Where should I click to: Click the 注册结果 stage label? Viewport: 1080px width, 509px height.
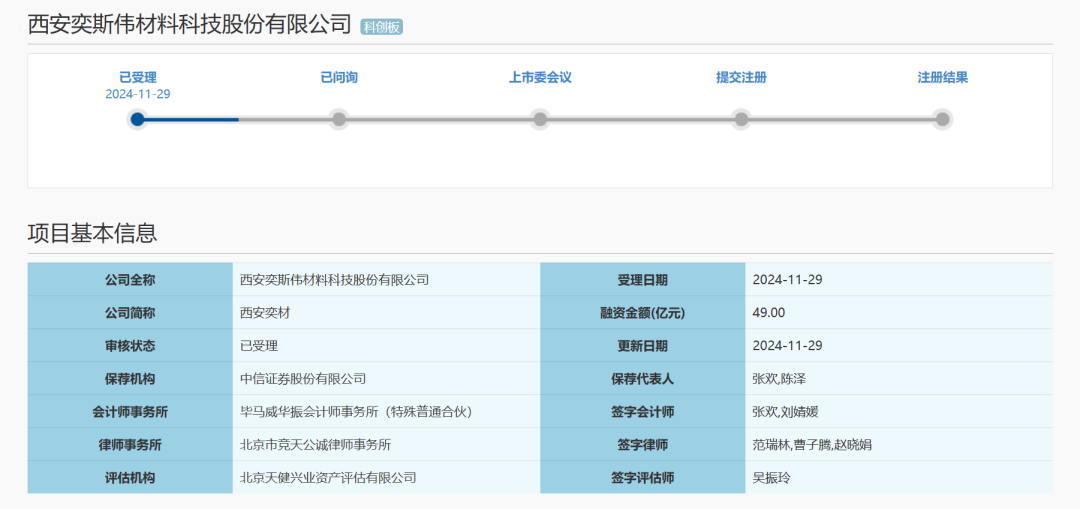click(x=942, y=77)
